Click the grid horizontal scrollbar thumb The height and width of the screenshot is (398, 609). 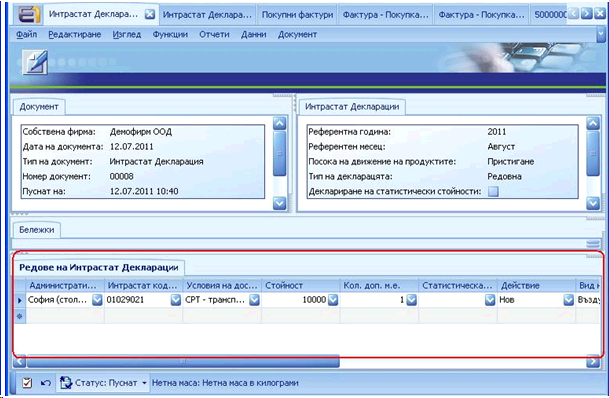183,362
